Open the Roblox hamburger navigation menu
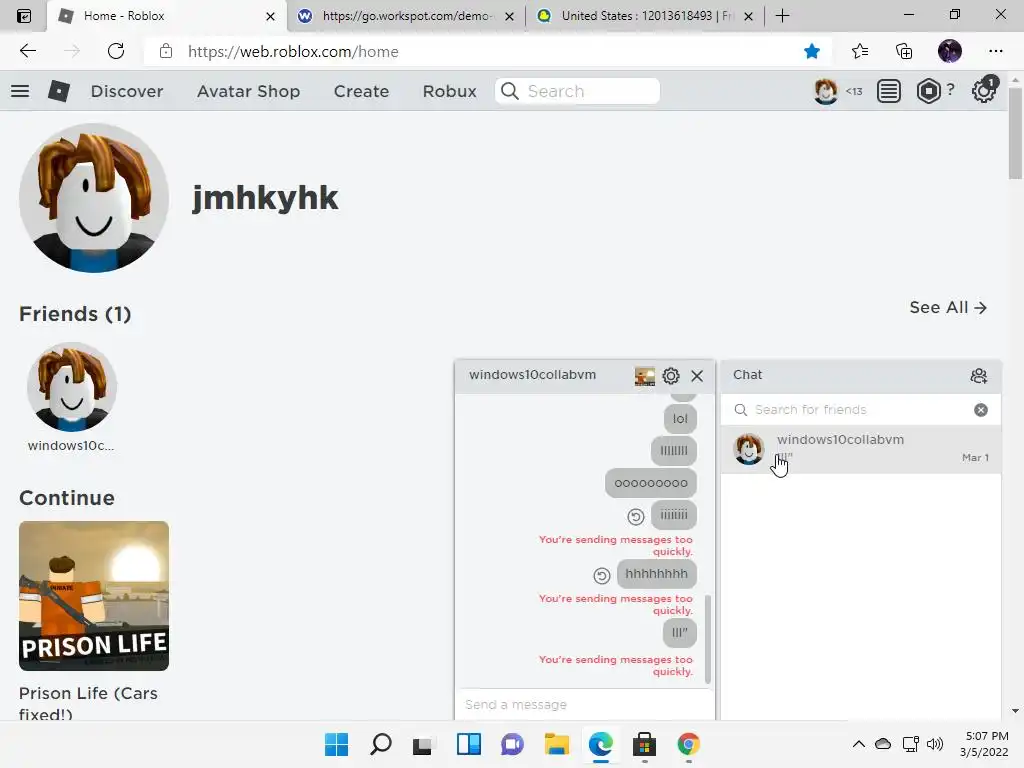This screenshot has width=1024, height=768. [20, 91]
